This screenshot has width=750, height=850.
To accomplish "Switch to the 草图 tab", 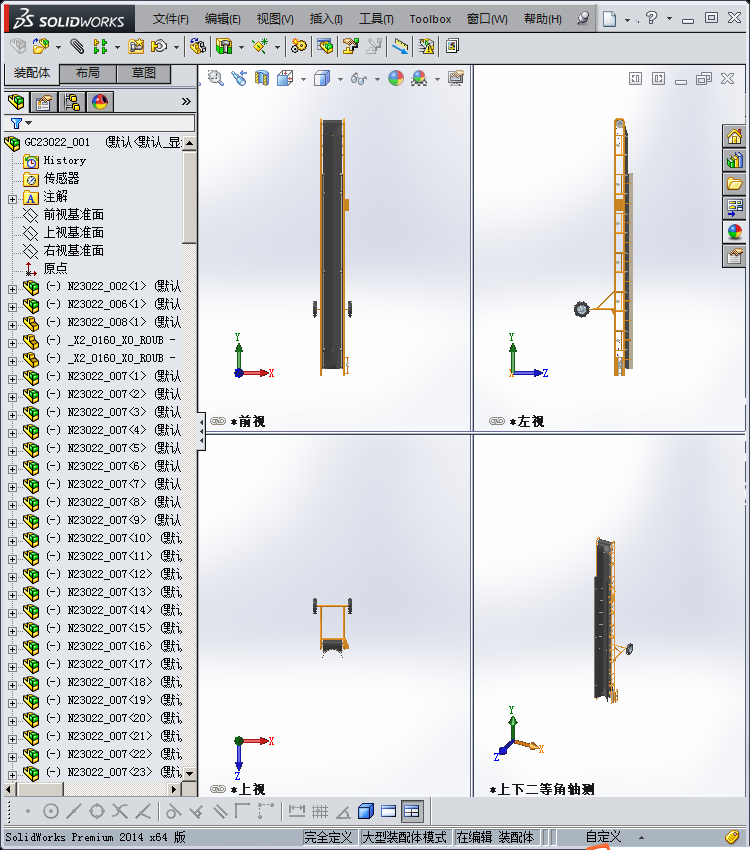I will 144,73.
